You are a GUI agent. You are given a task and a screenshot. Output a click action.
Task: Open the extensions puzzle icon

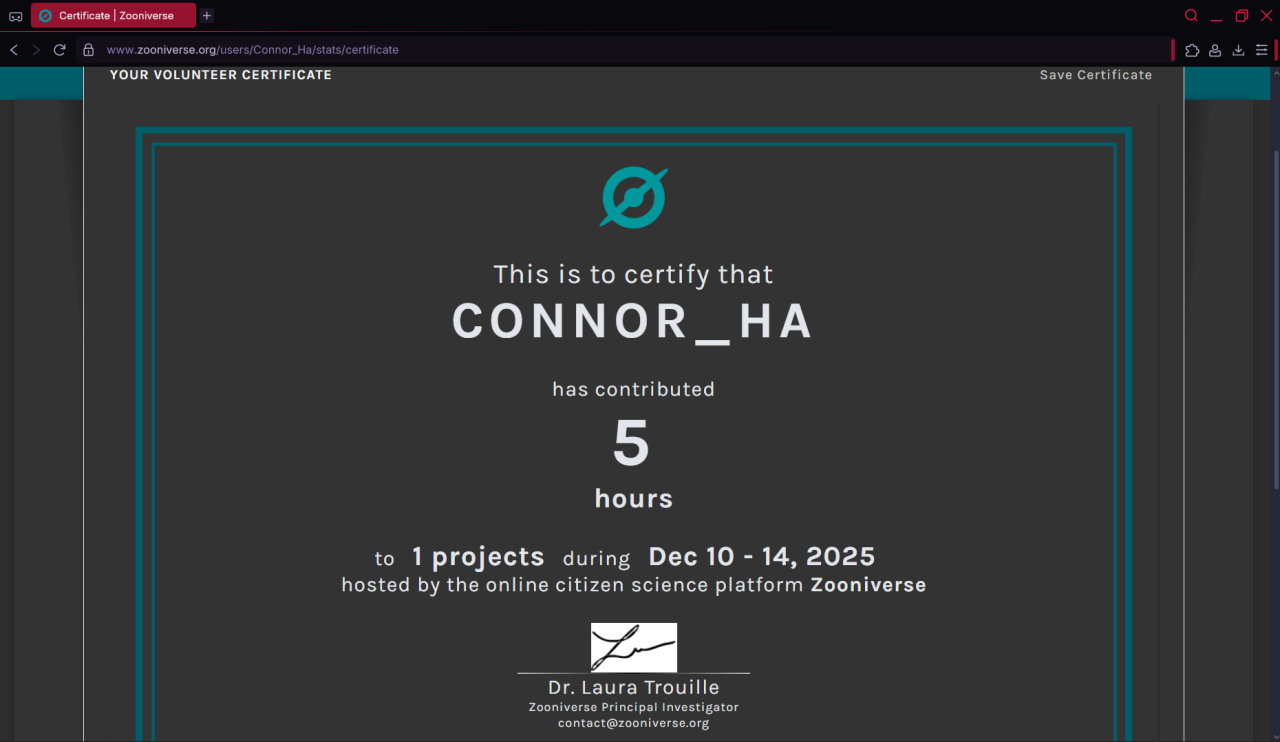(1192, 50)
